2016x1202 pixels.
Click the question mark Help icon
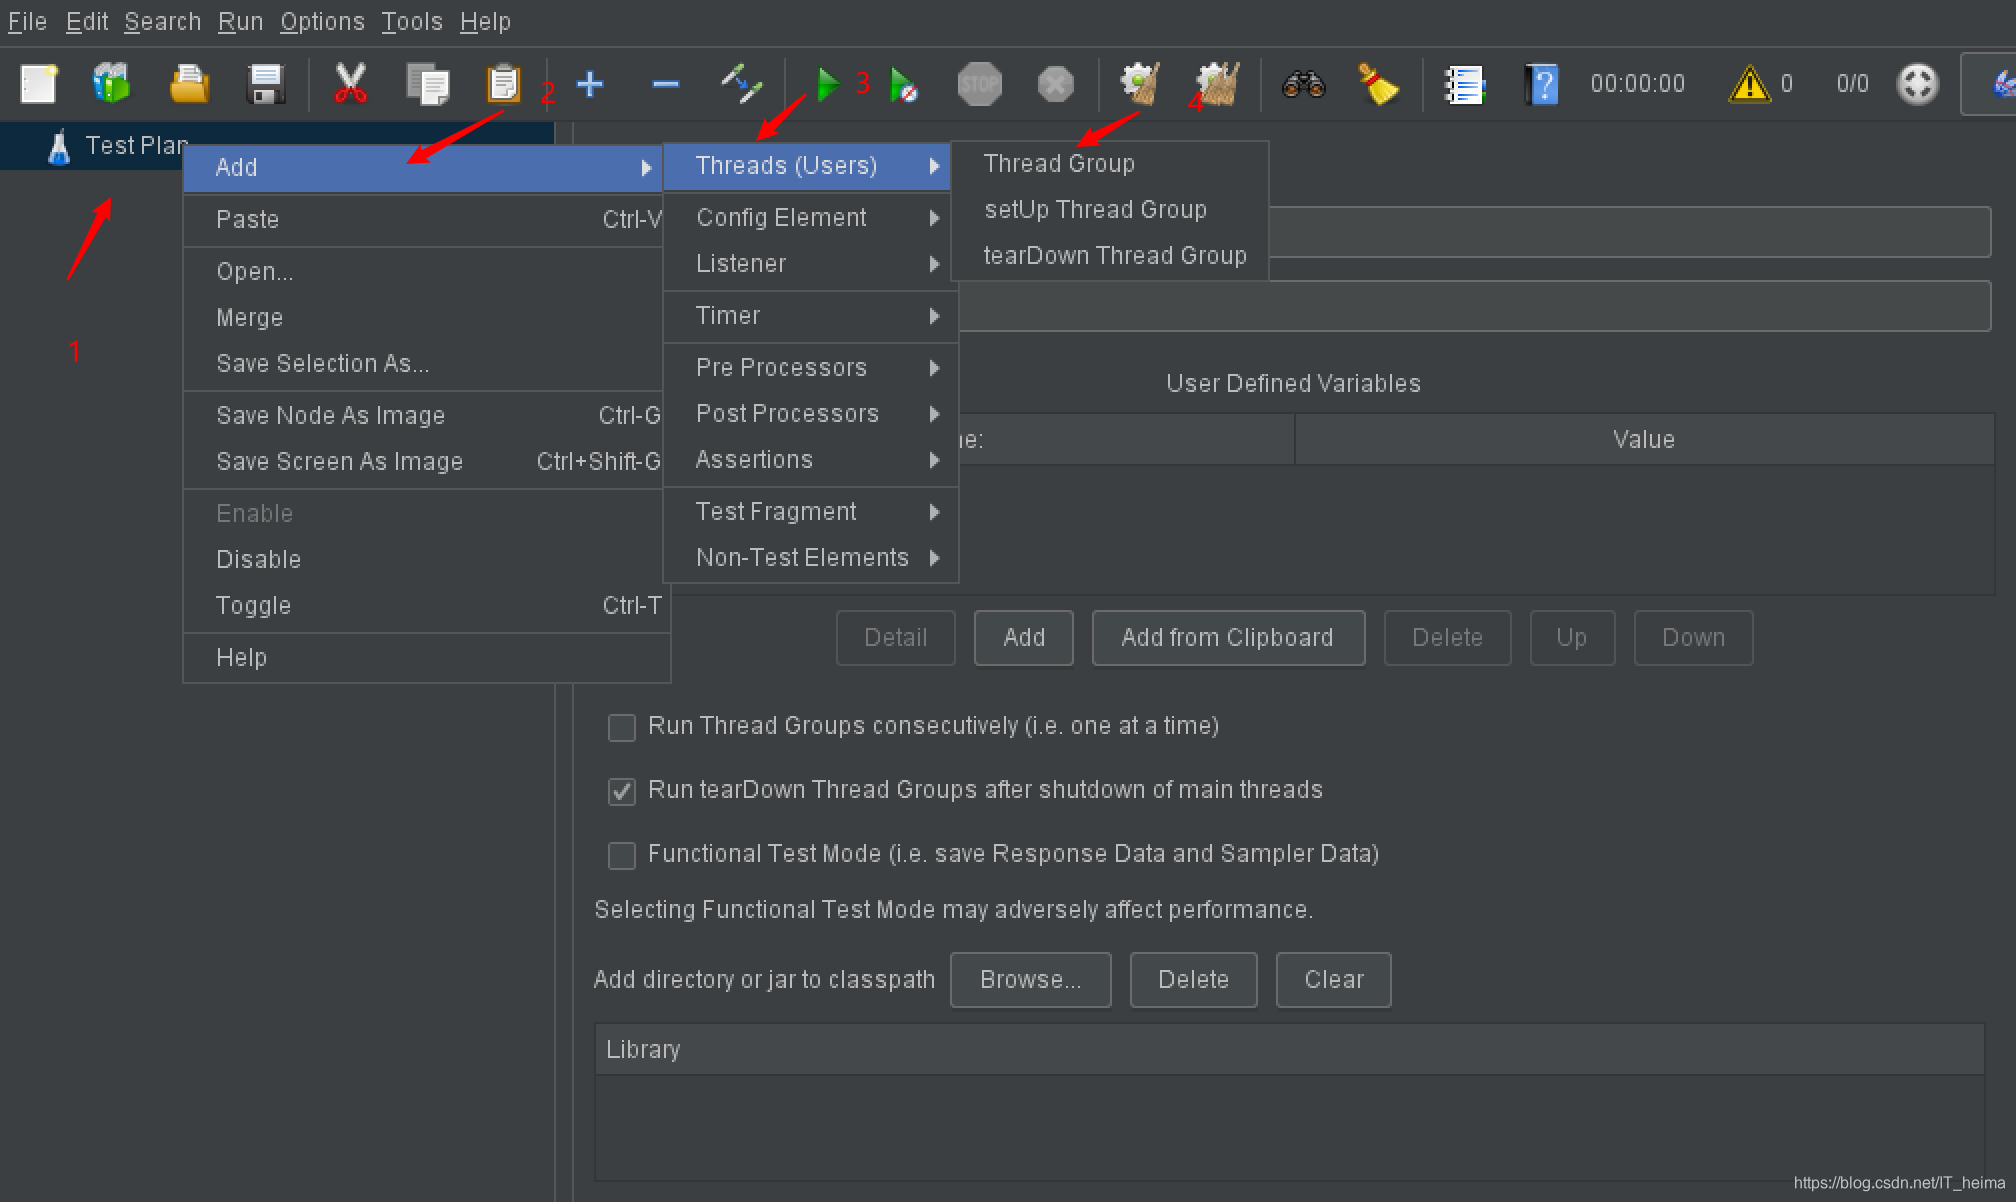pos(1541,84)
